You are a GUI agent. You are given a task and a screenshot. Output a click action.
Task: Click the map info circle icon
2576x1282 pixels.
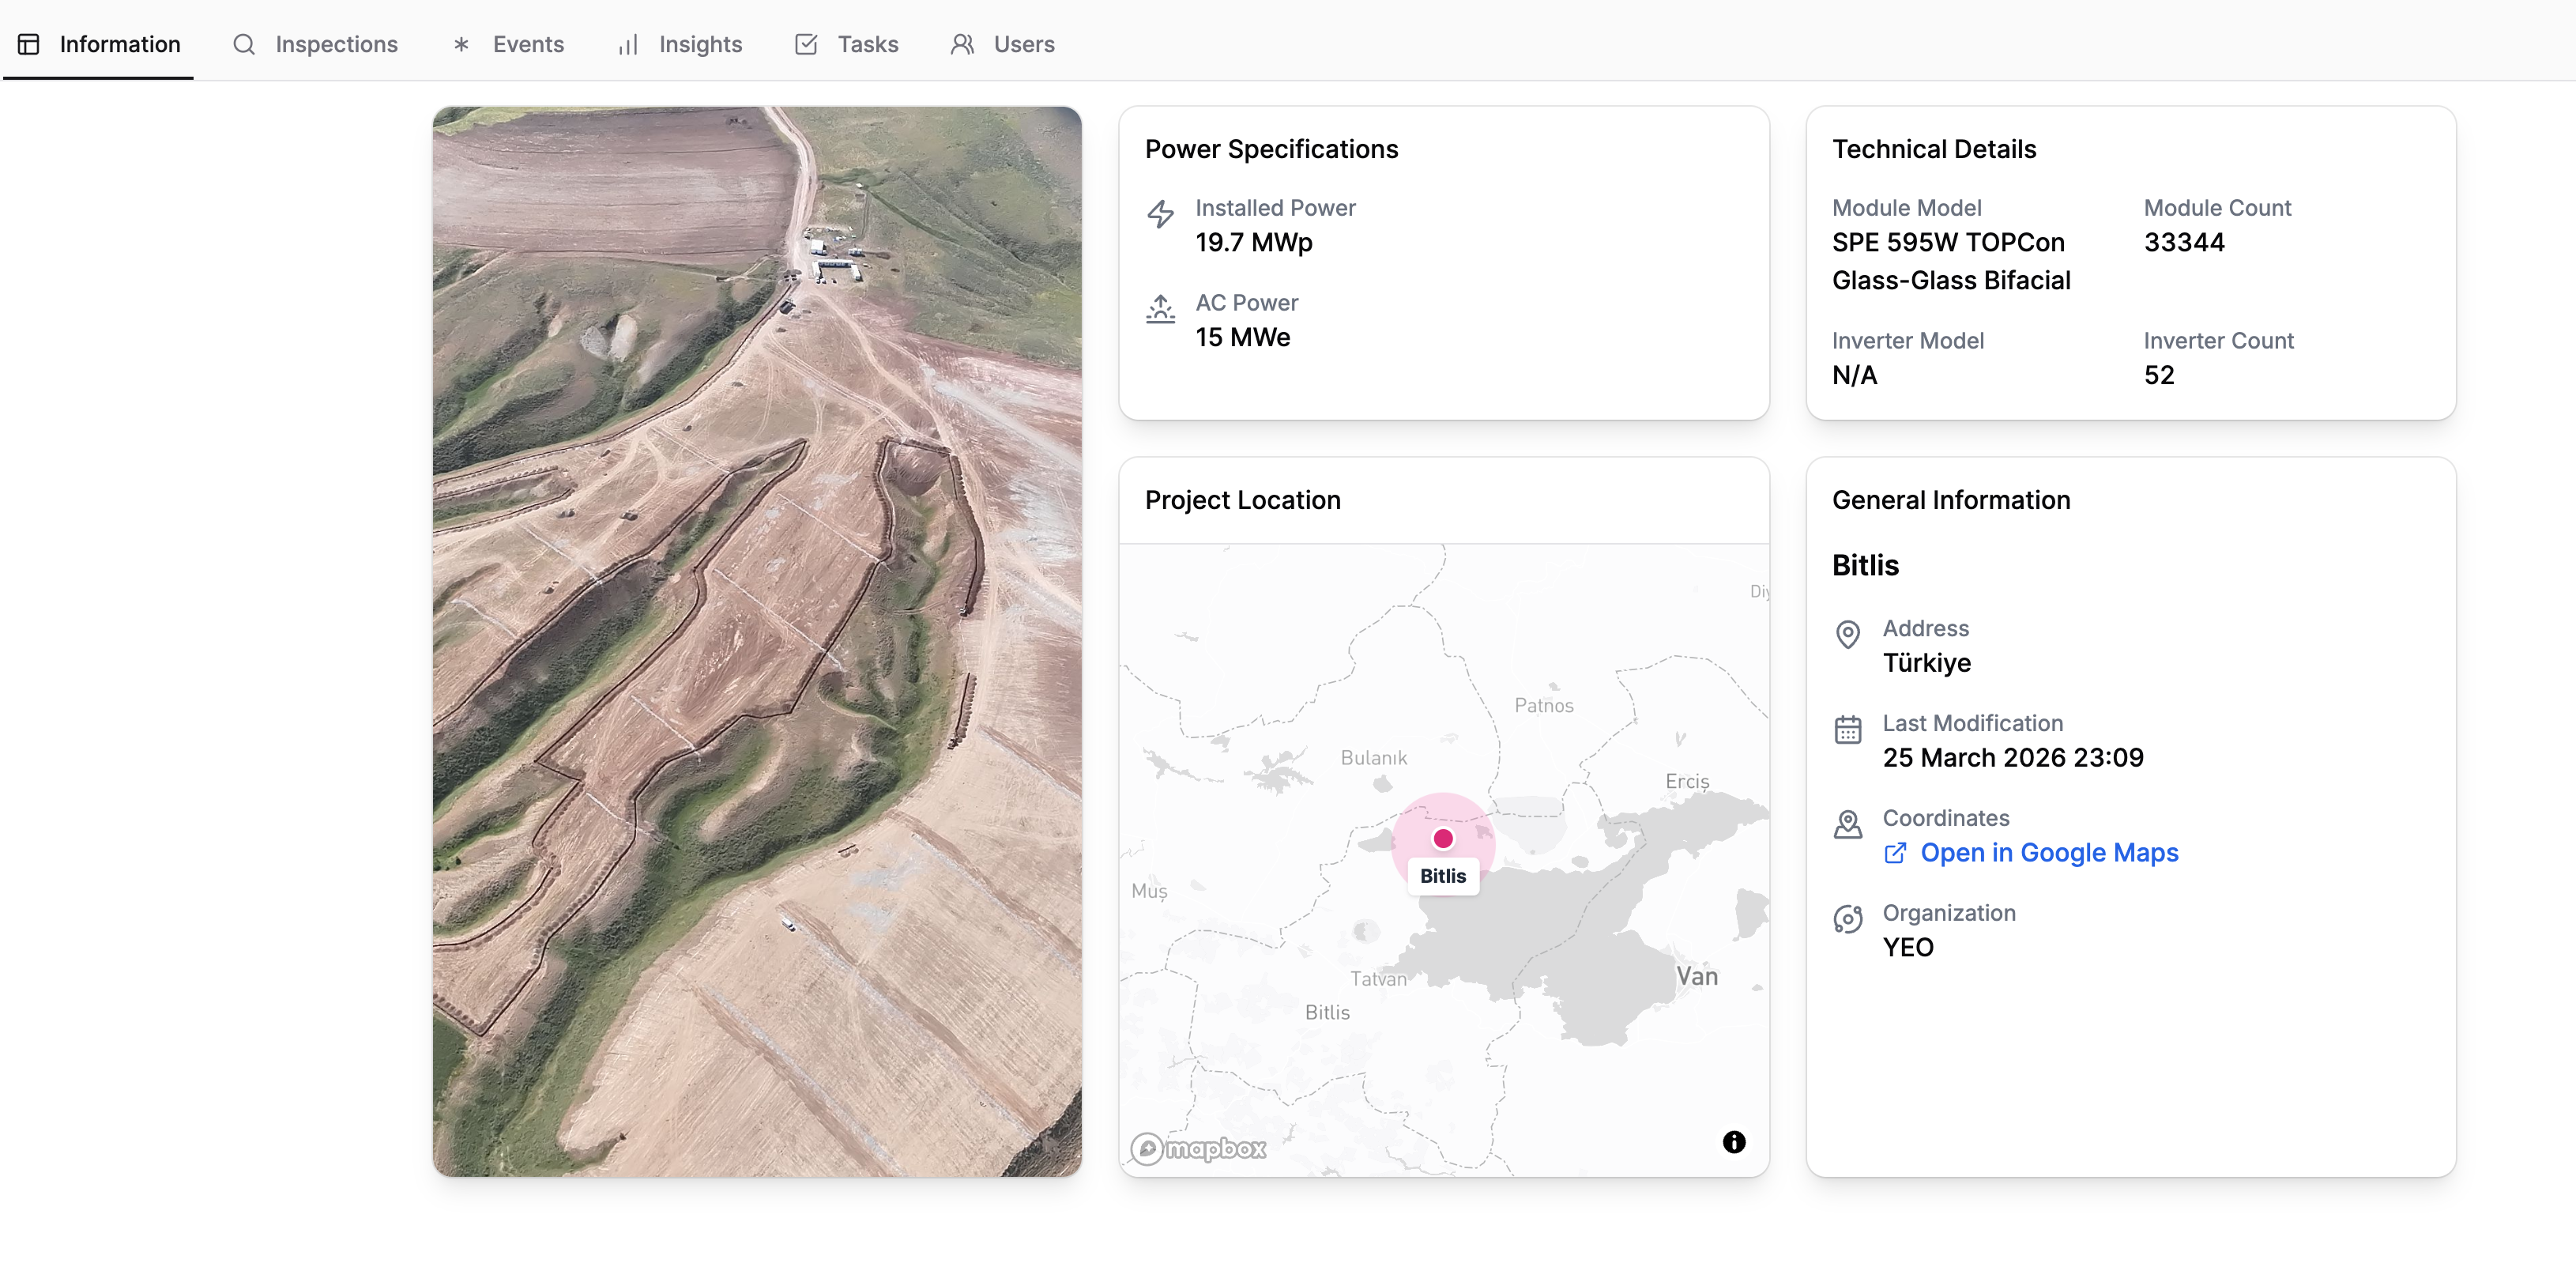(x=1733, y=1142)
